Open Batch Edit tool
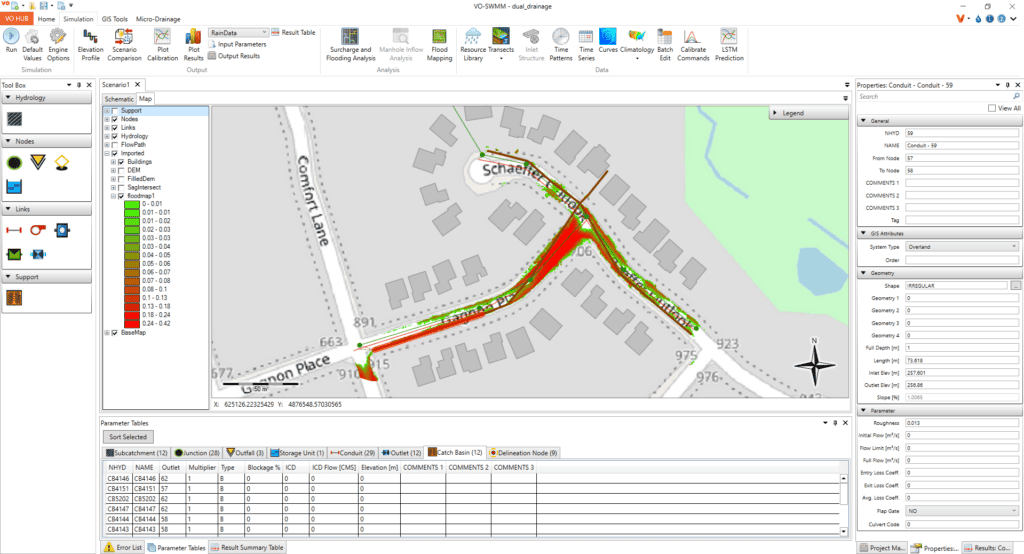The width and height of the screenshot is (1024, 554). pyautogui.click(x=665, y=44)
